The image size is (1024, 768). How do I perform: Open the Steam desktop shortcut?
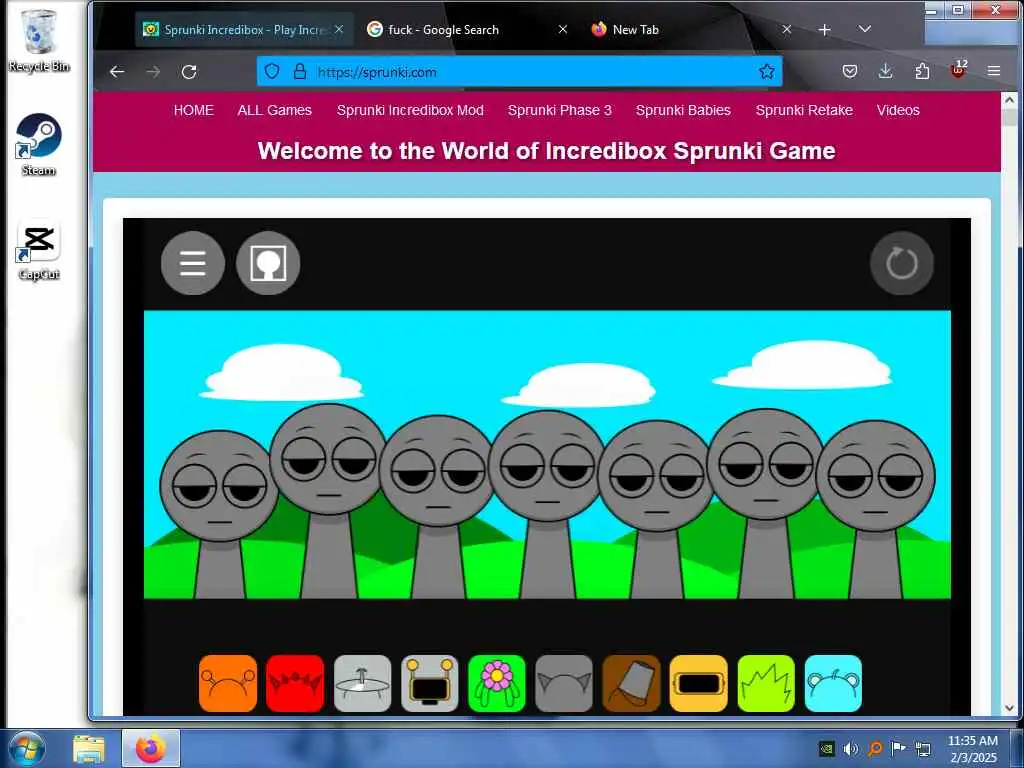[x=39, y=144]
